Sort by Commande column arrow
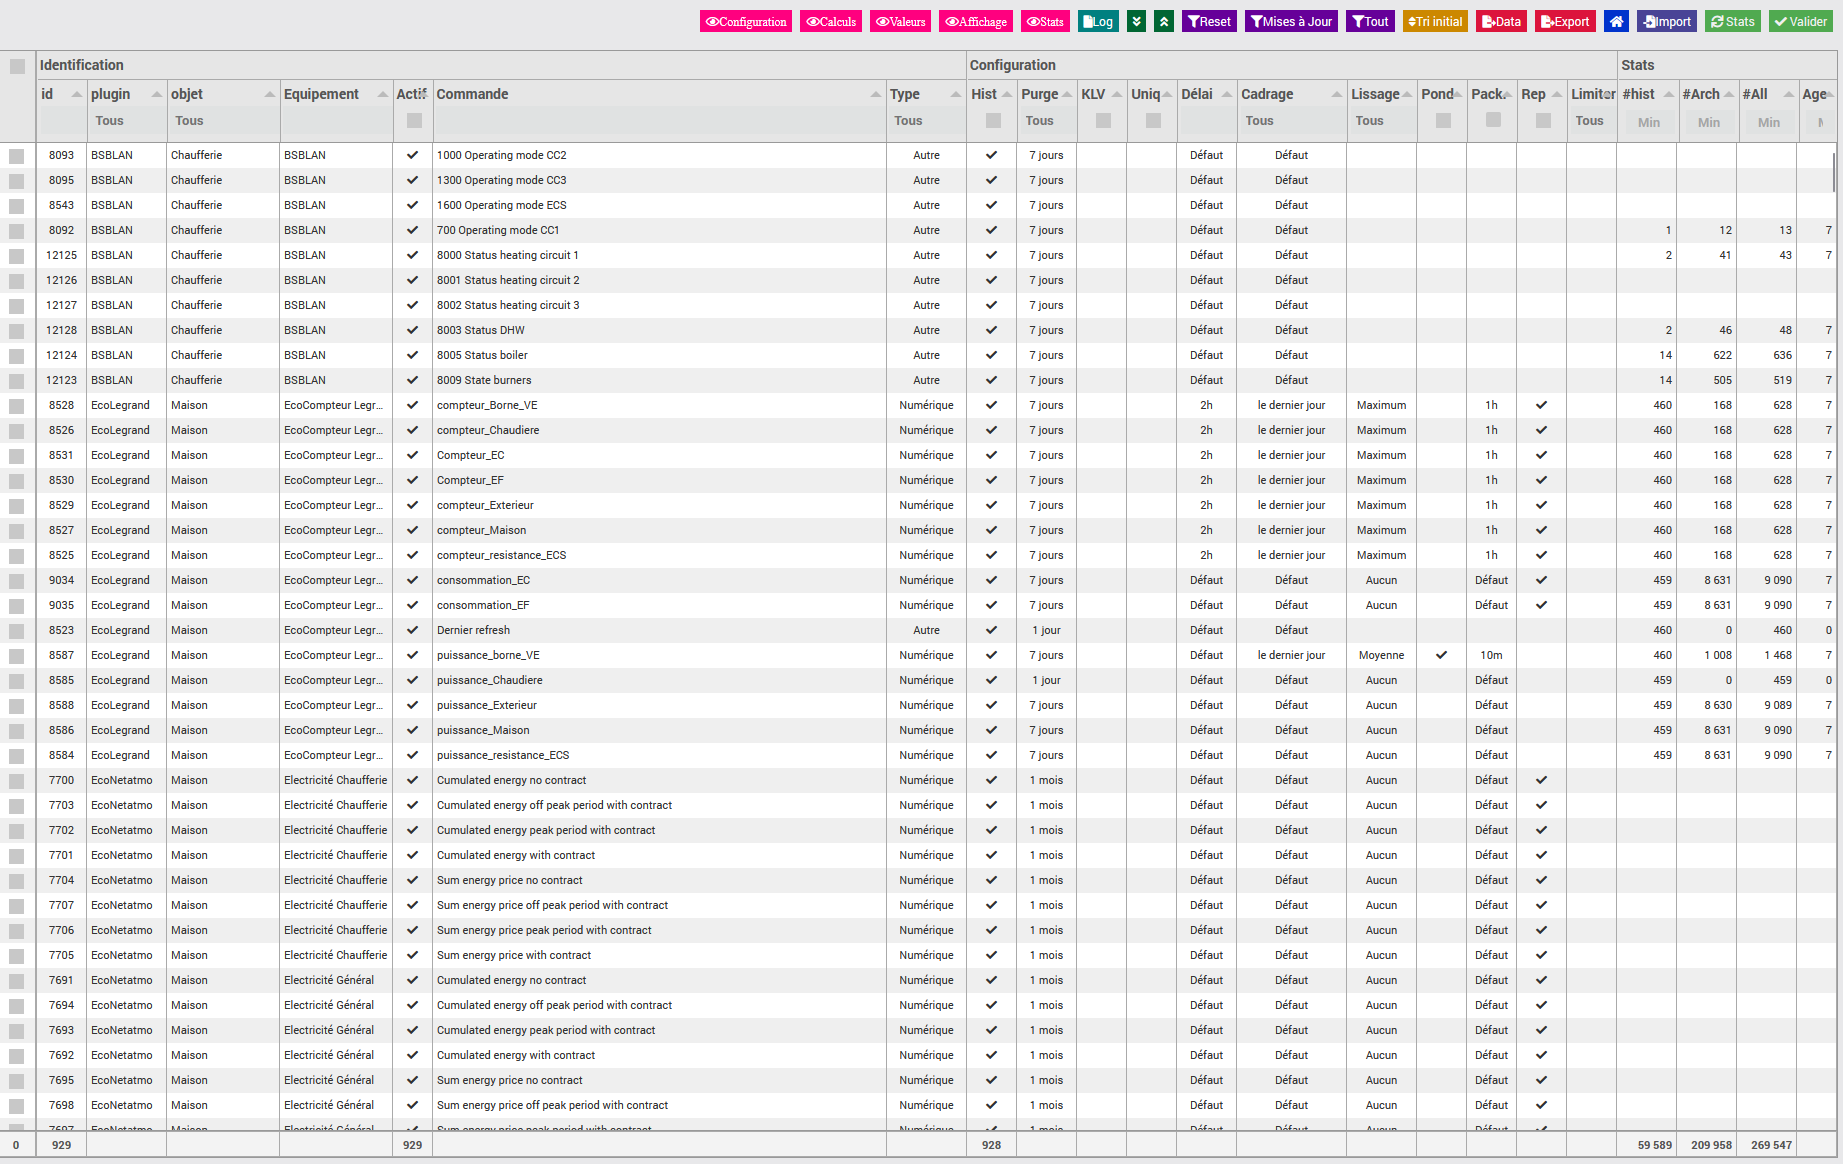This screenshot has width=1843, height=1164. coord(876,94)
